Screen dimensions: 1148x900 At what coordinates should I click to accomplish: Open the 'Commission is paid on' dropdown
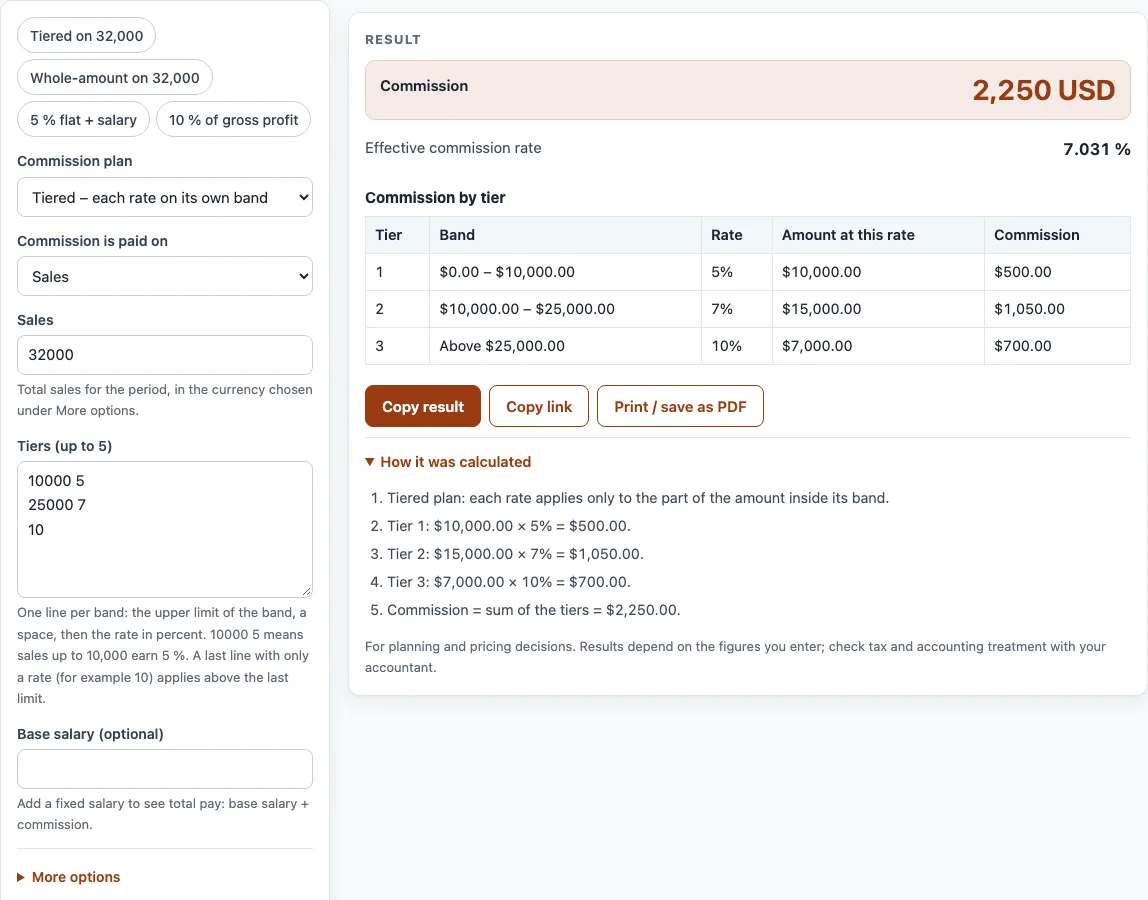(x=165, y=277)
